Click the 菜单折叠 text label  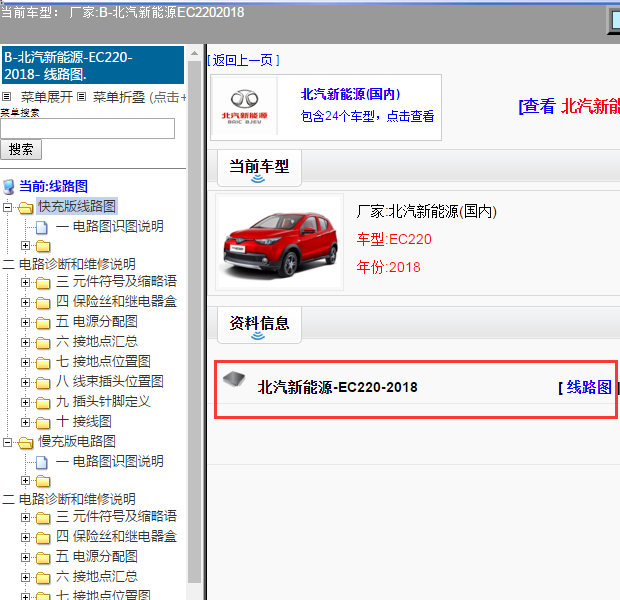[x=119, y=97]
